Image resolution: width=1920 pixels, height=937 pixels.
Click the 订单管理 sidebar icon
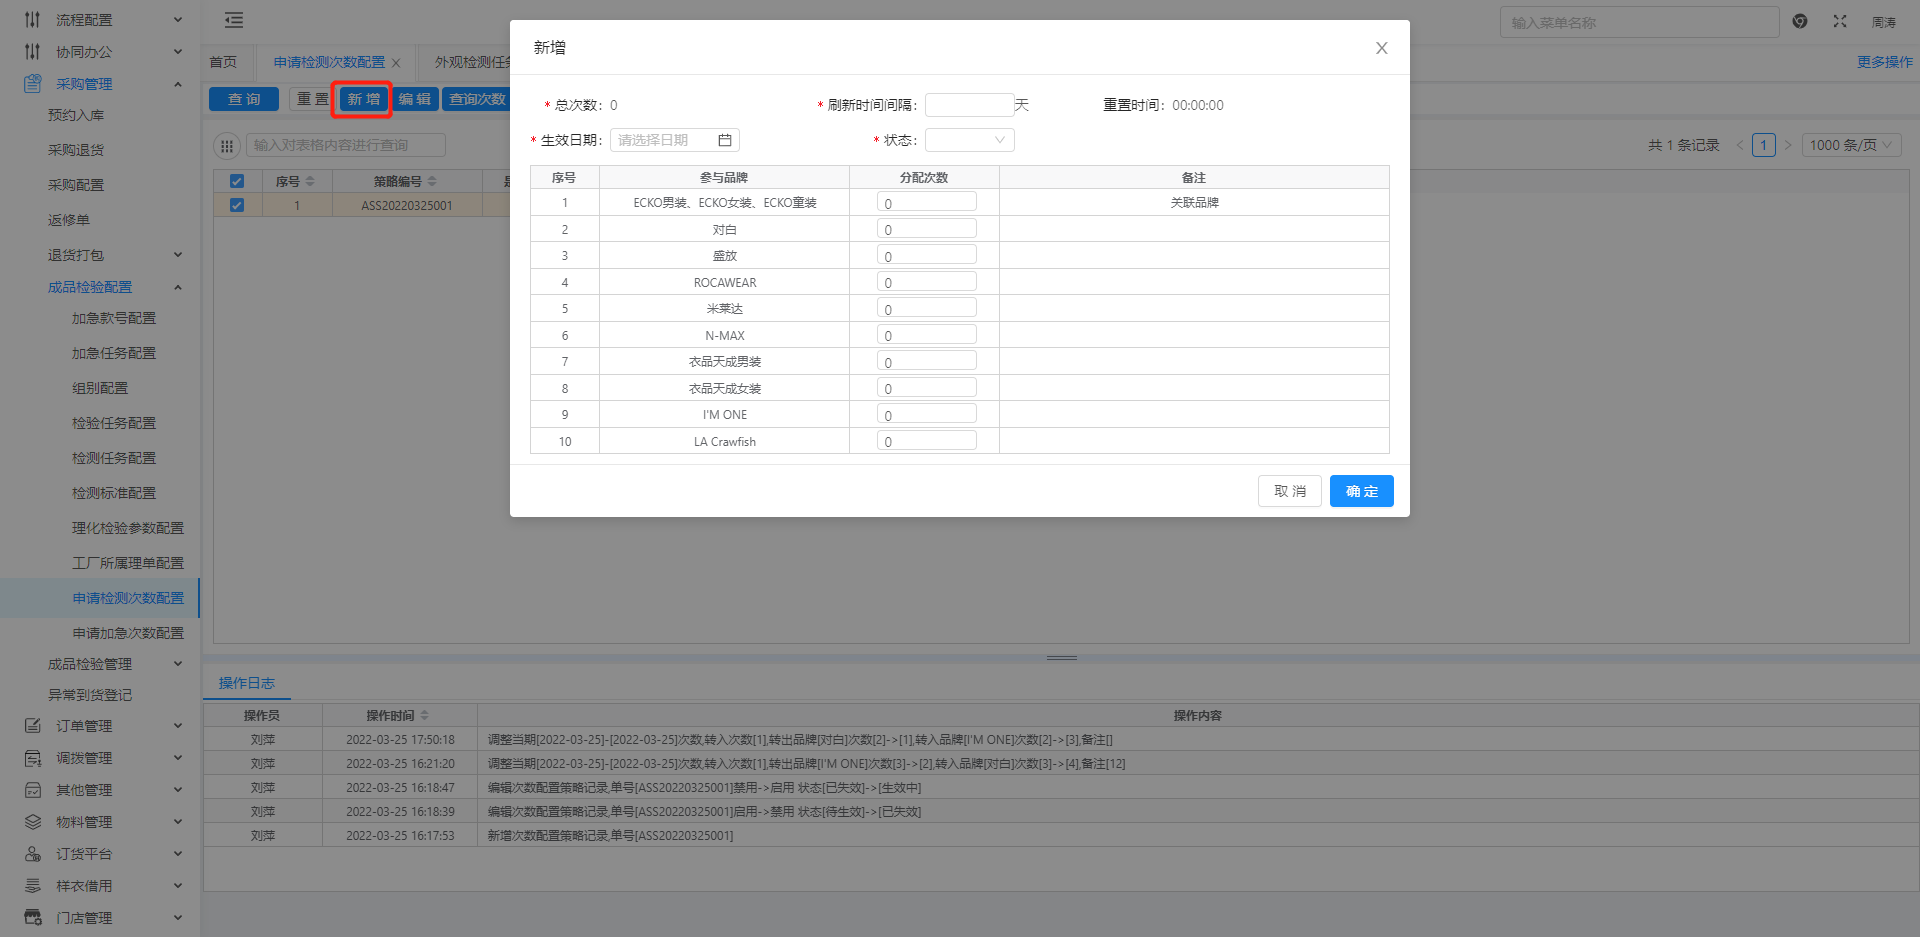coord(33,726)
